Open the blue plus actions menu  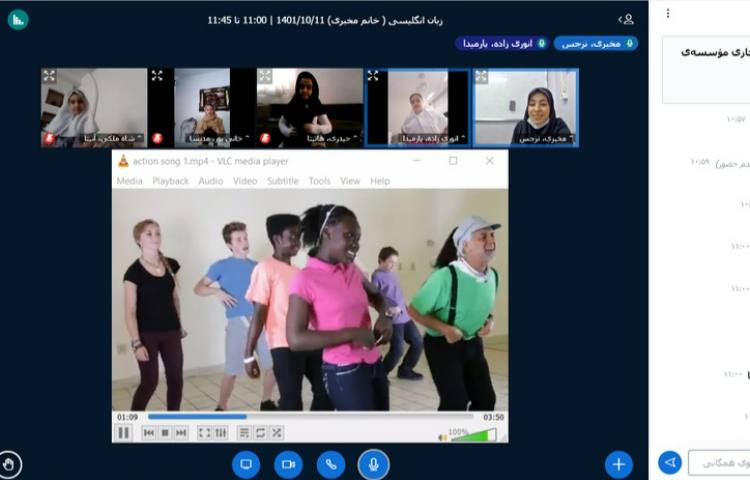[x=618, y=464]
